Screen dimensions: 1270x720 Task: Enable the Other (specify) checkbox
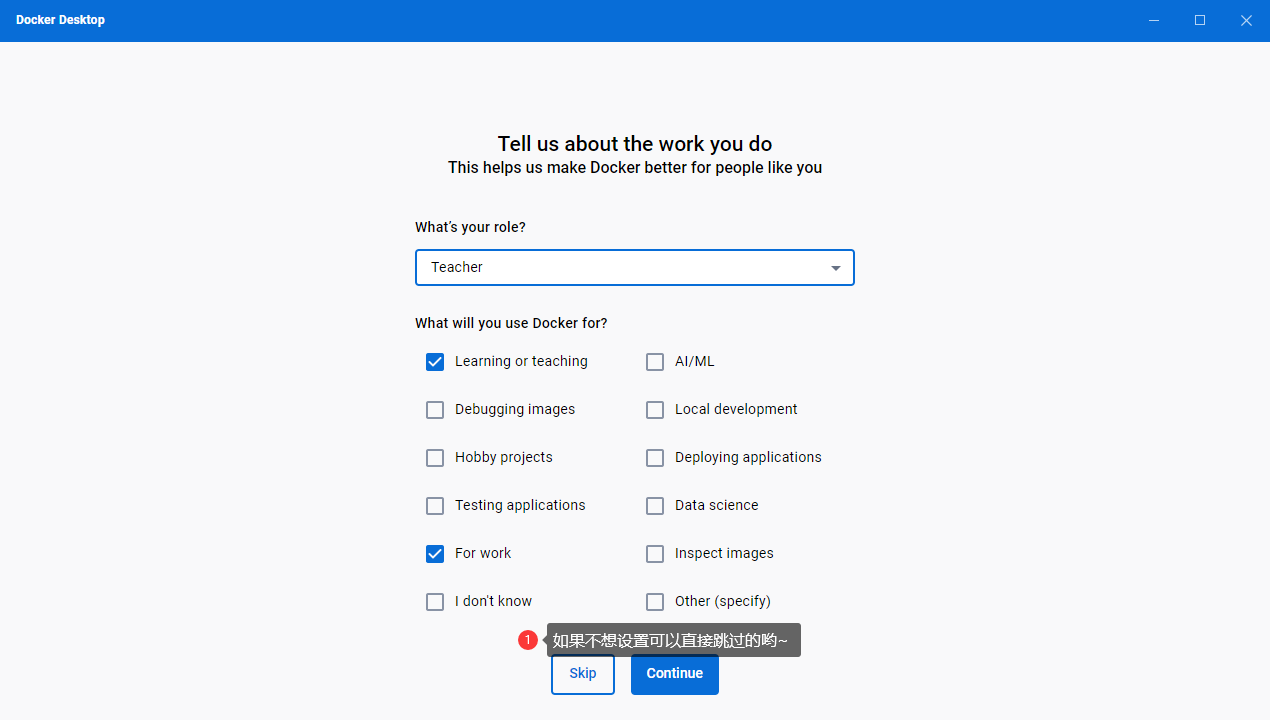coord(655,602)
